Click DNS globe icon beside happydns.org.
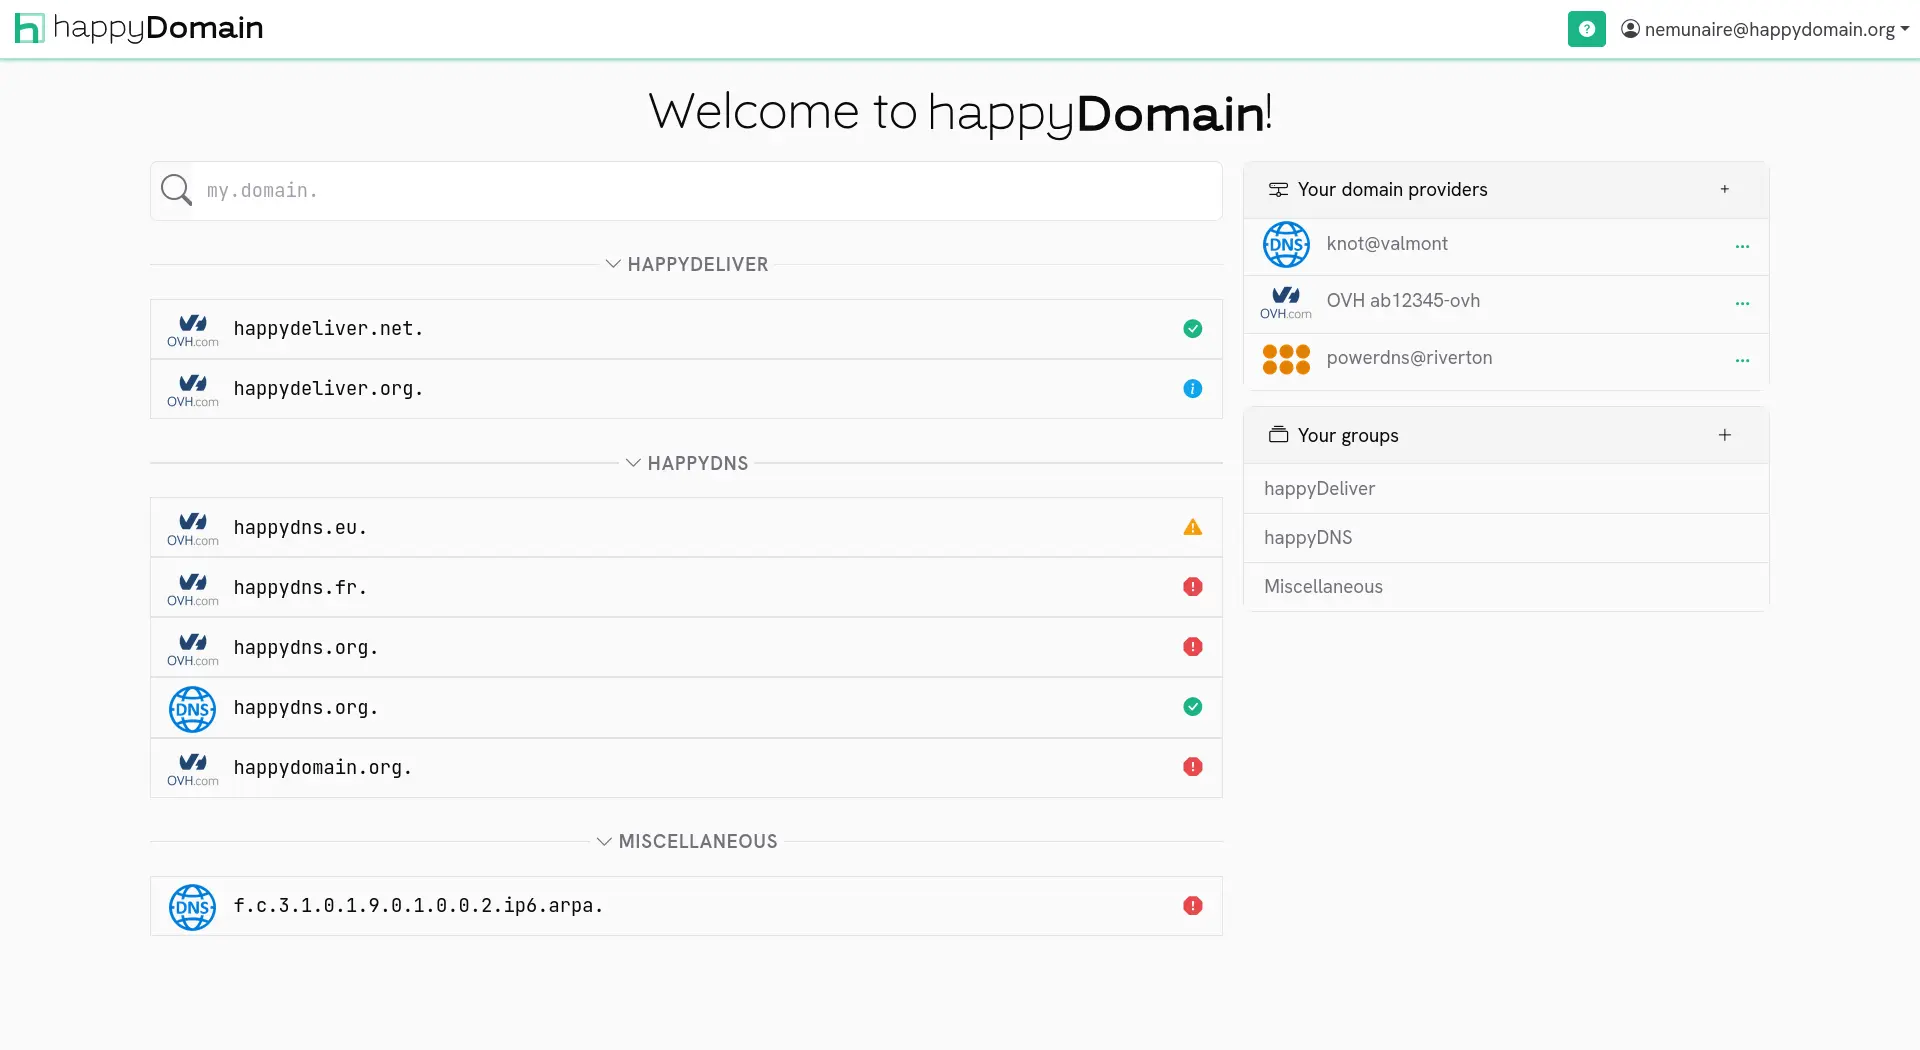The width and height of the screenshot is (1920, 1050). click(x=192, y=709)
